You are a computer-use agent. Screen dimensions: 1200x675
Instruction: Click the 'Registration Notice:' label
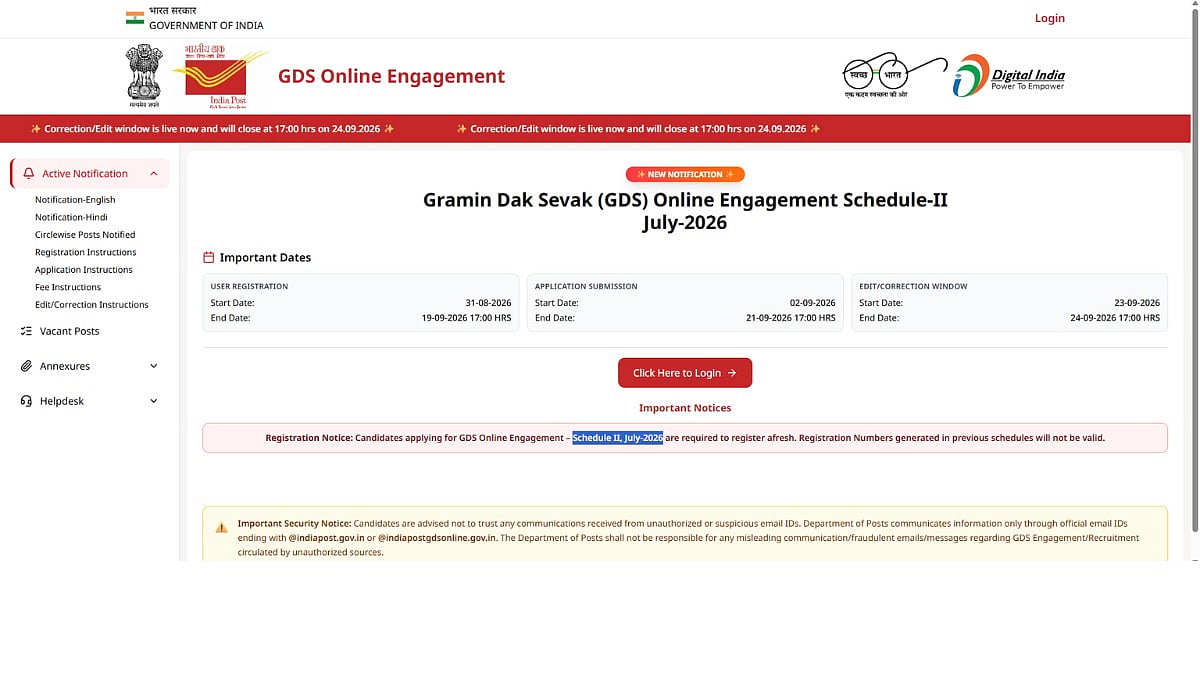point(309,438)
